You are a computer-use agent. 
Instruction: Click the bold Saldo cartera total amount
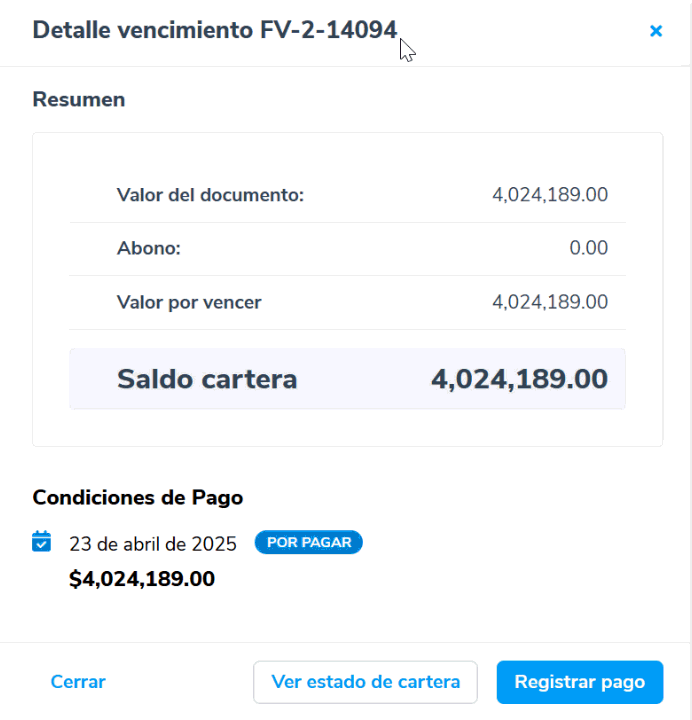click(x=519, y=379)
